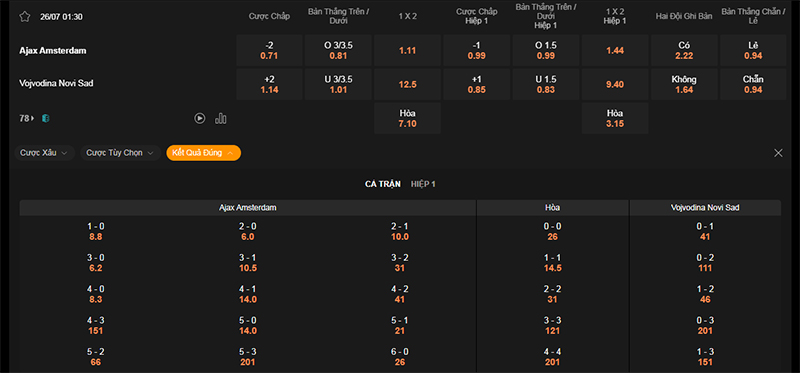Select Over 3/3.5 odds 0.81

pyautogui.click(x=338, y=51)
